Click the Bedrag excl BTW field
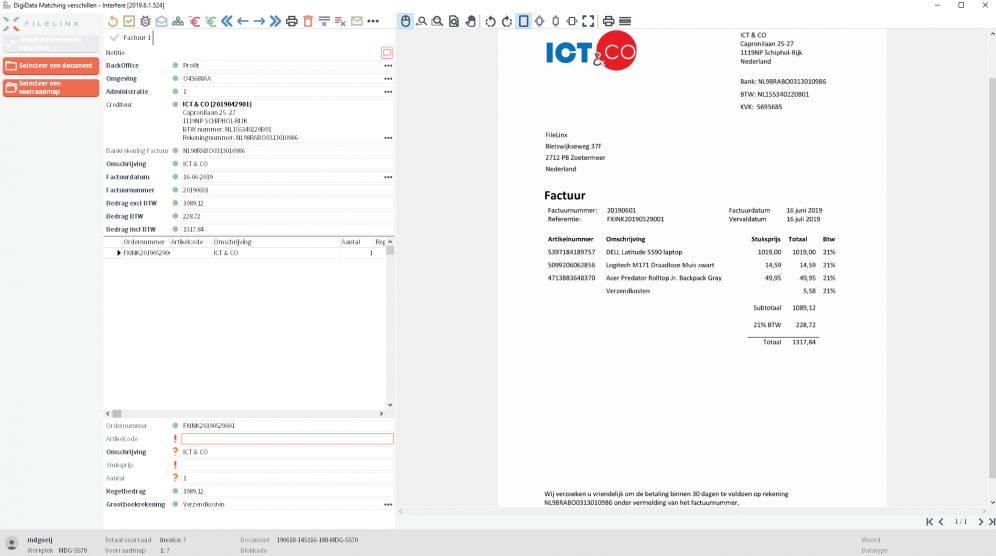The height and width of the screenshot is (556, 996). click(x=287, y=203)
